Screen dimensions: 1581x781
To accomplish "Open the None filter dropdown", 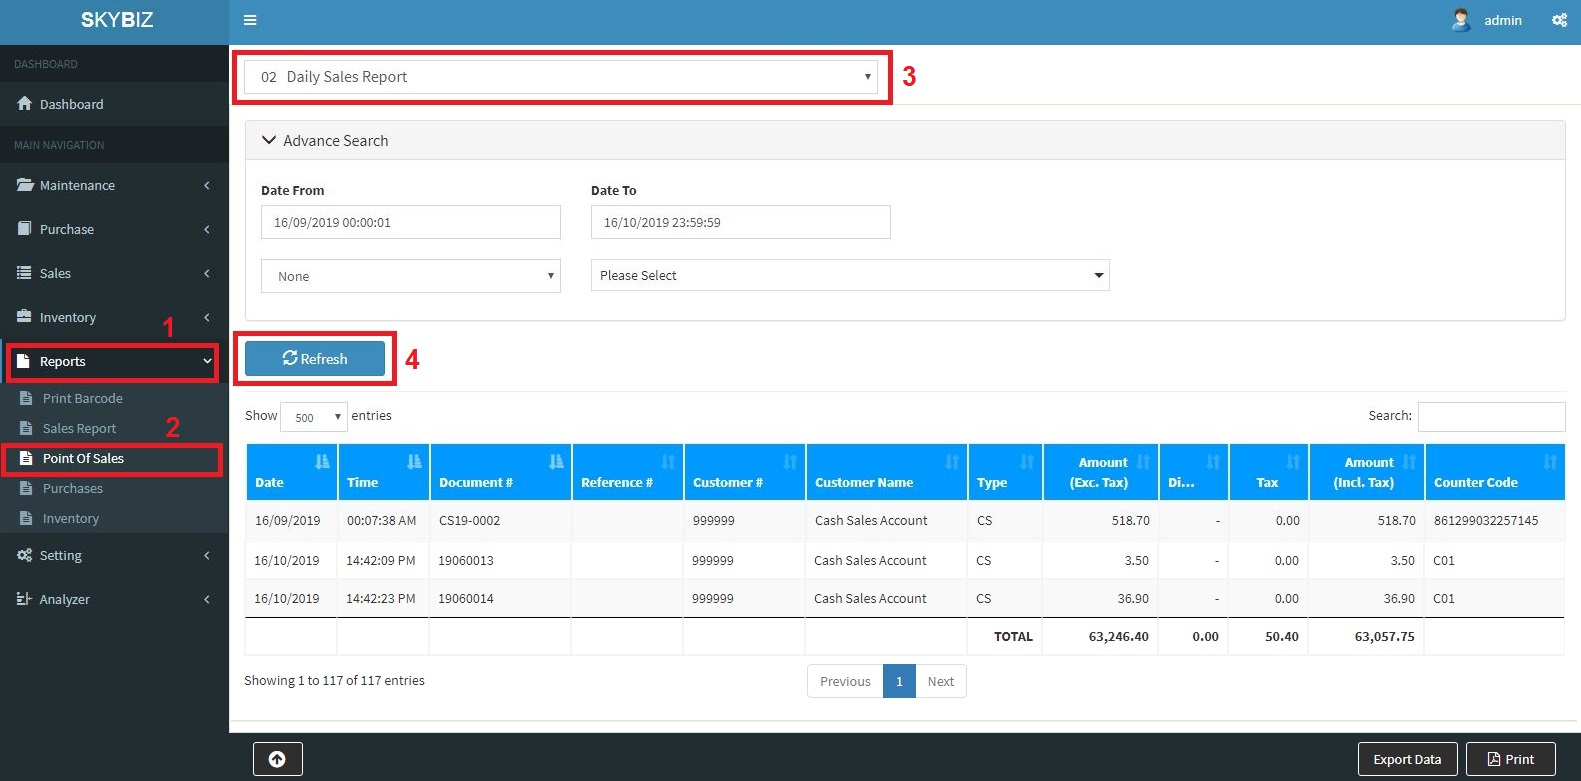I will (x=410, y=276).
